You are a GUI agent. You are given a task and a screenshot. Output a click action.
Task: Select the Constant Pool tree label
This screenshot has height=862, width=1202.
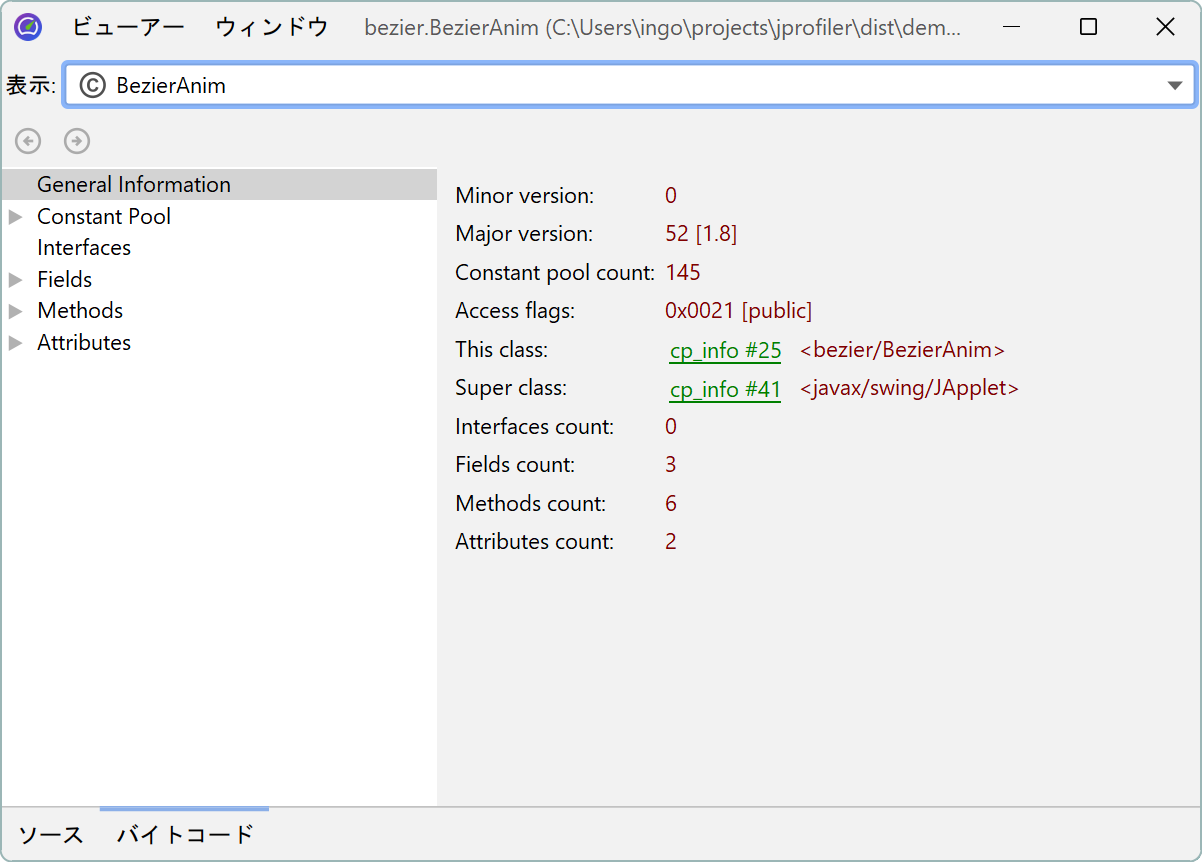(x=104, y=217)
